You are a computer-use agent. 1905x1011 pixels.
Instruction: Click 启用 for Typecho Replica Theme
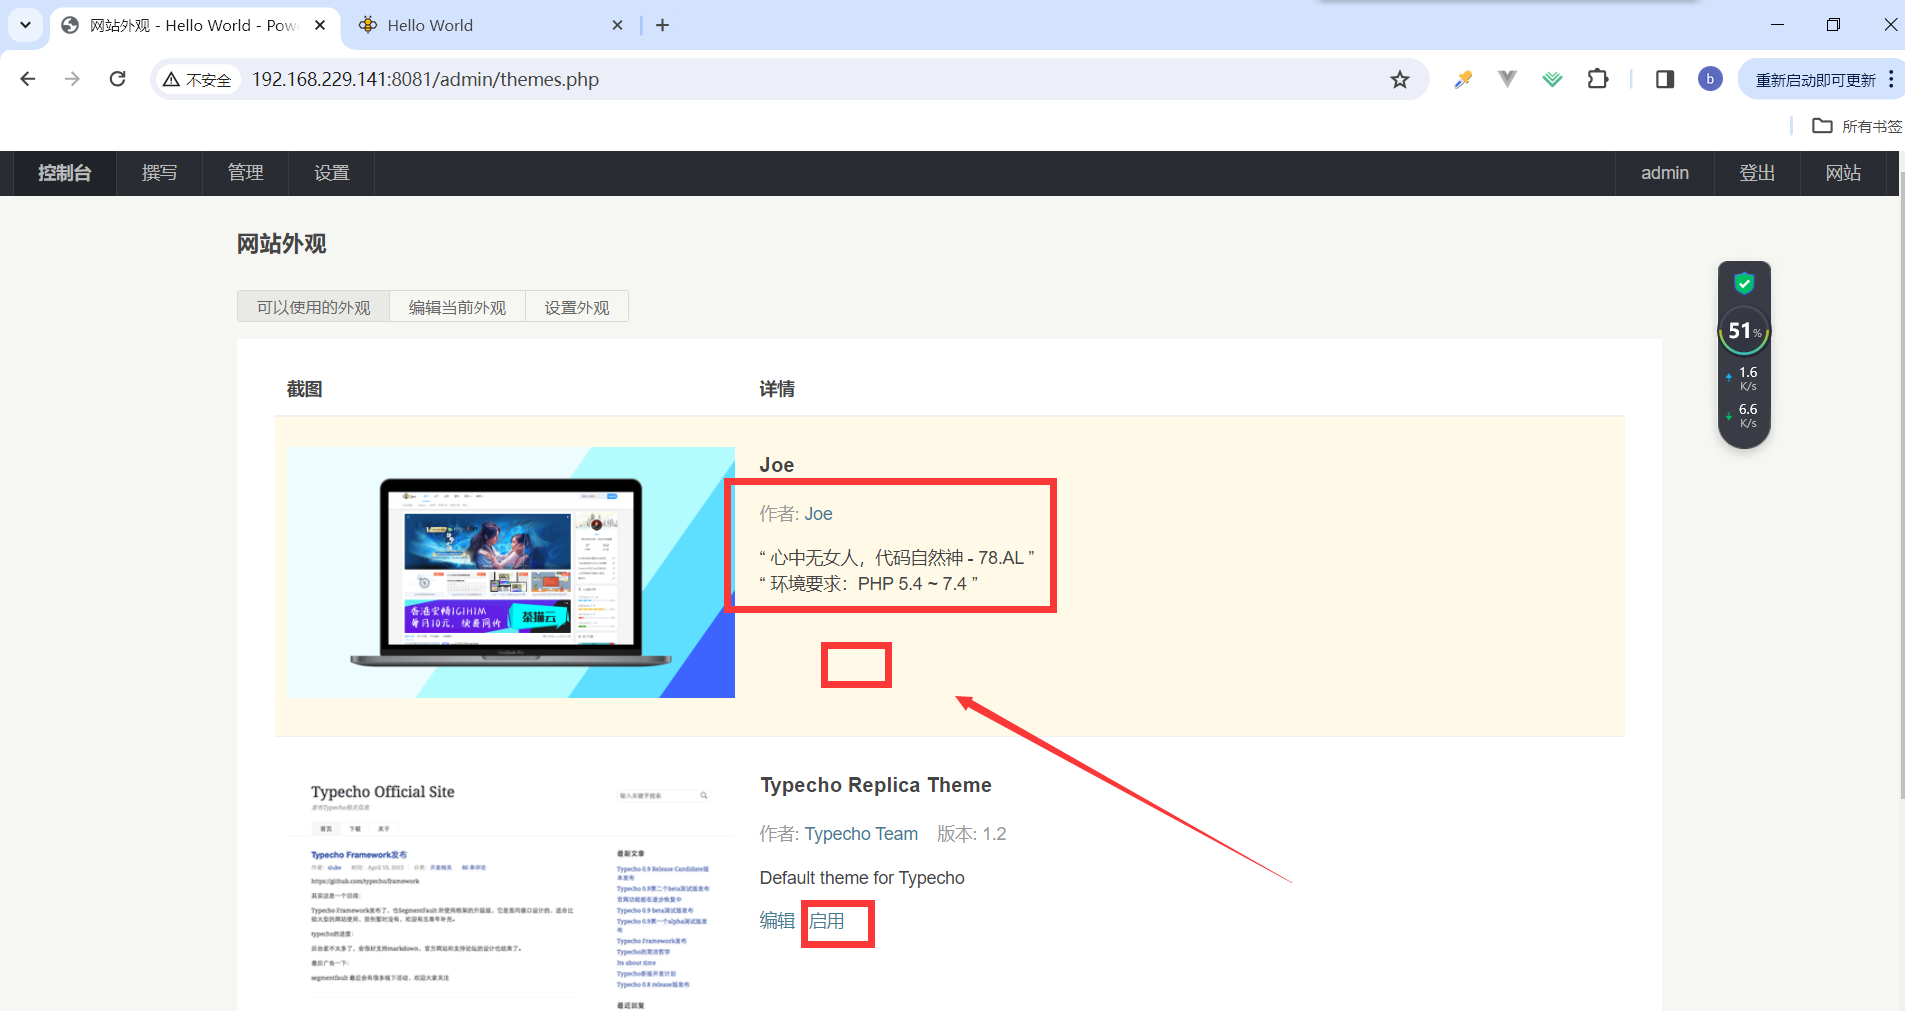[826, 921]
